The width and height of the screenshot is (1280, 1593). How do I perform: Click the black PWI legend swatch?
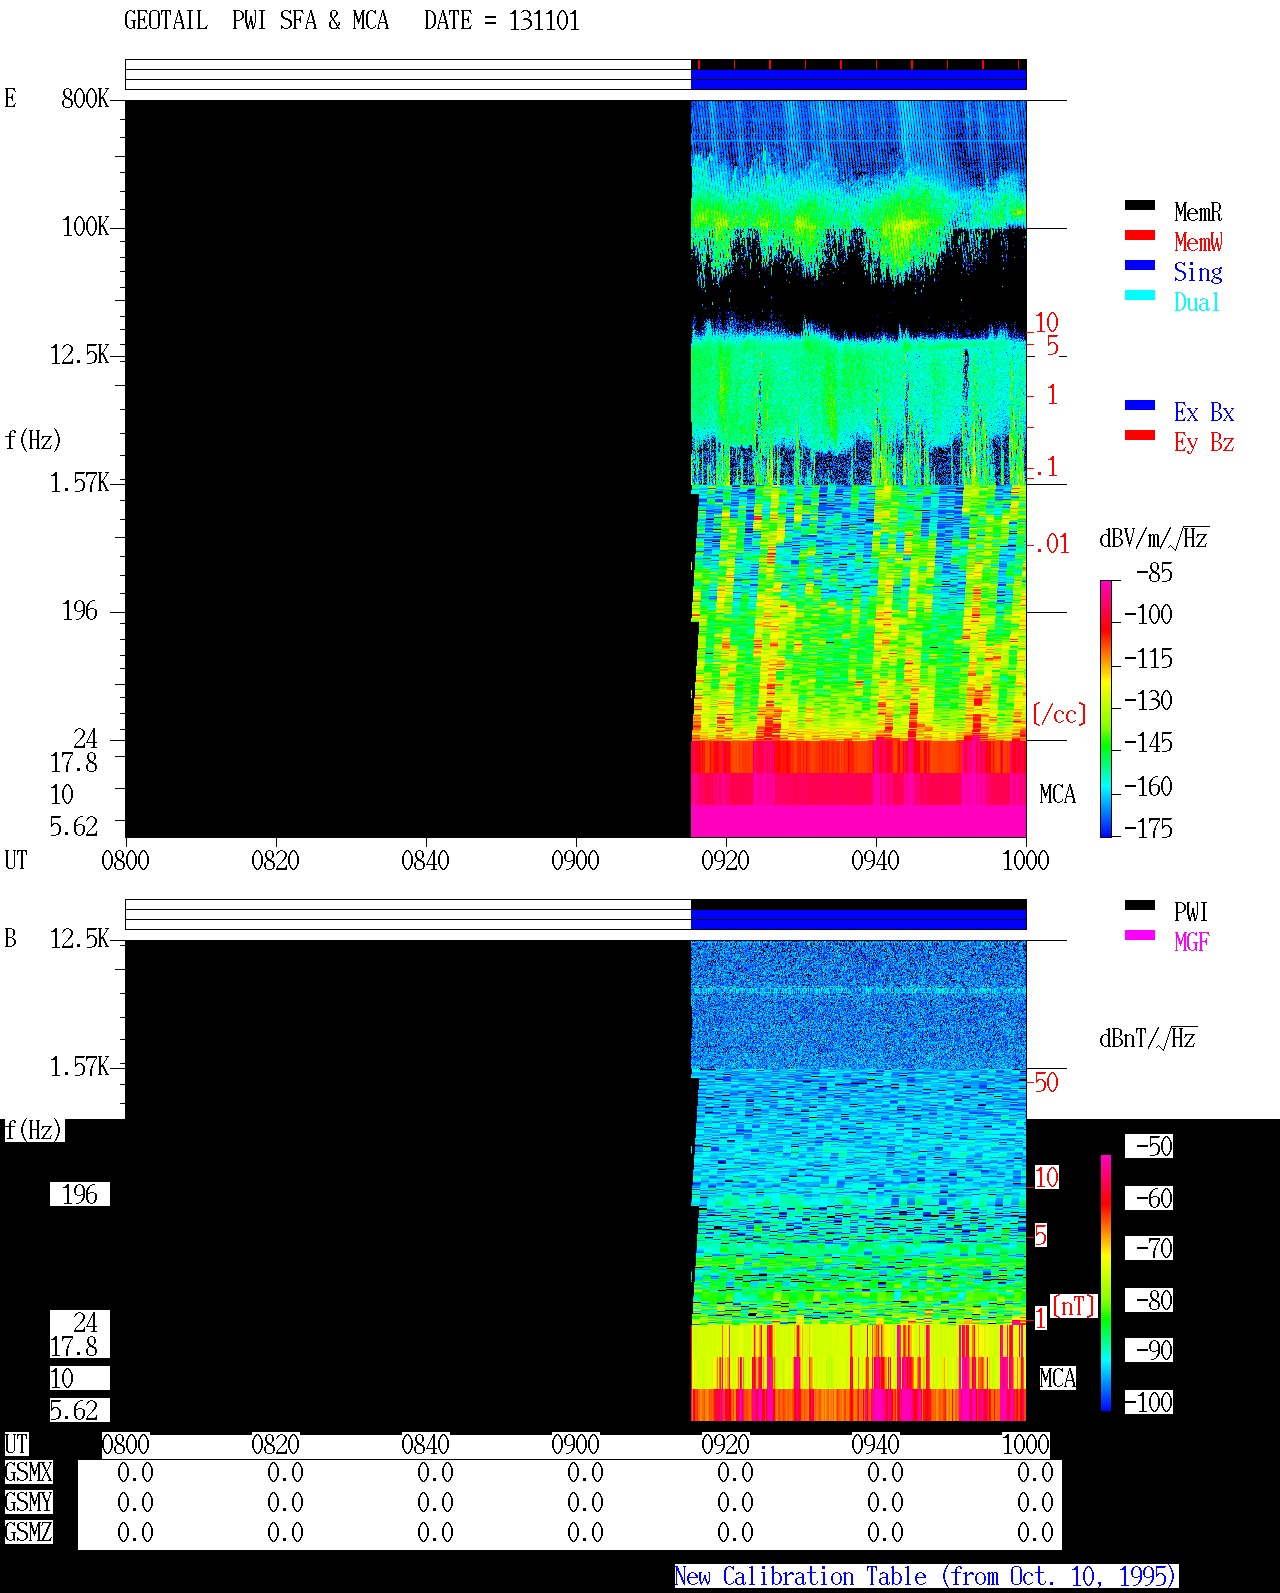1140,906
